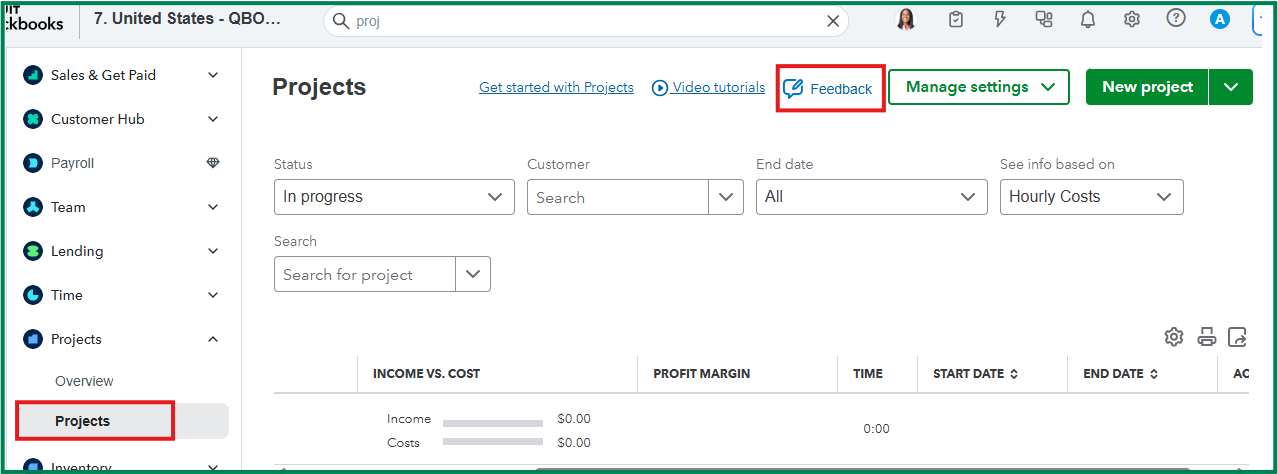
Task: Open table settings gear above columns
Action: click(x=1174, y=337)
